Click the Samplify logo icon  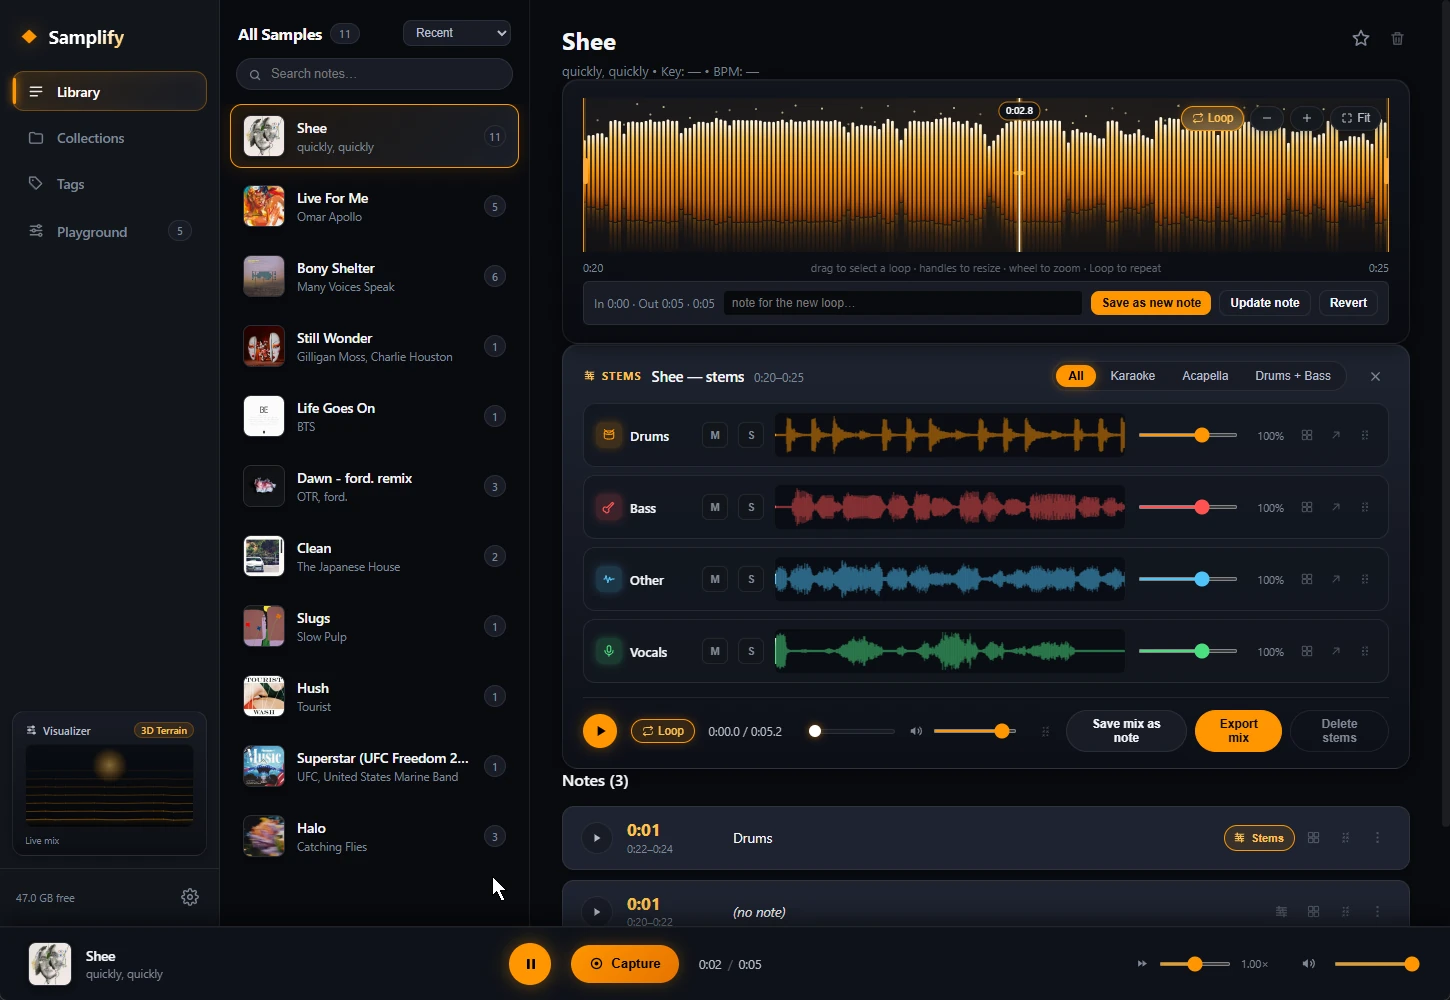(x=29, y=37)
